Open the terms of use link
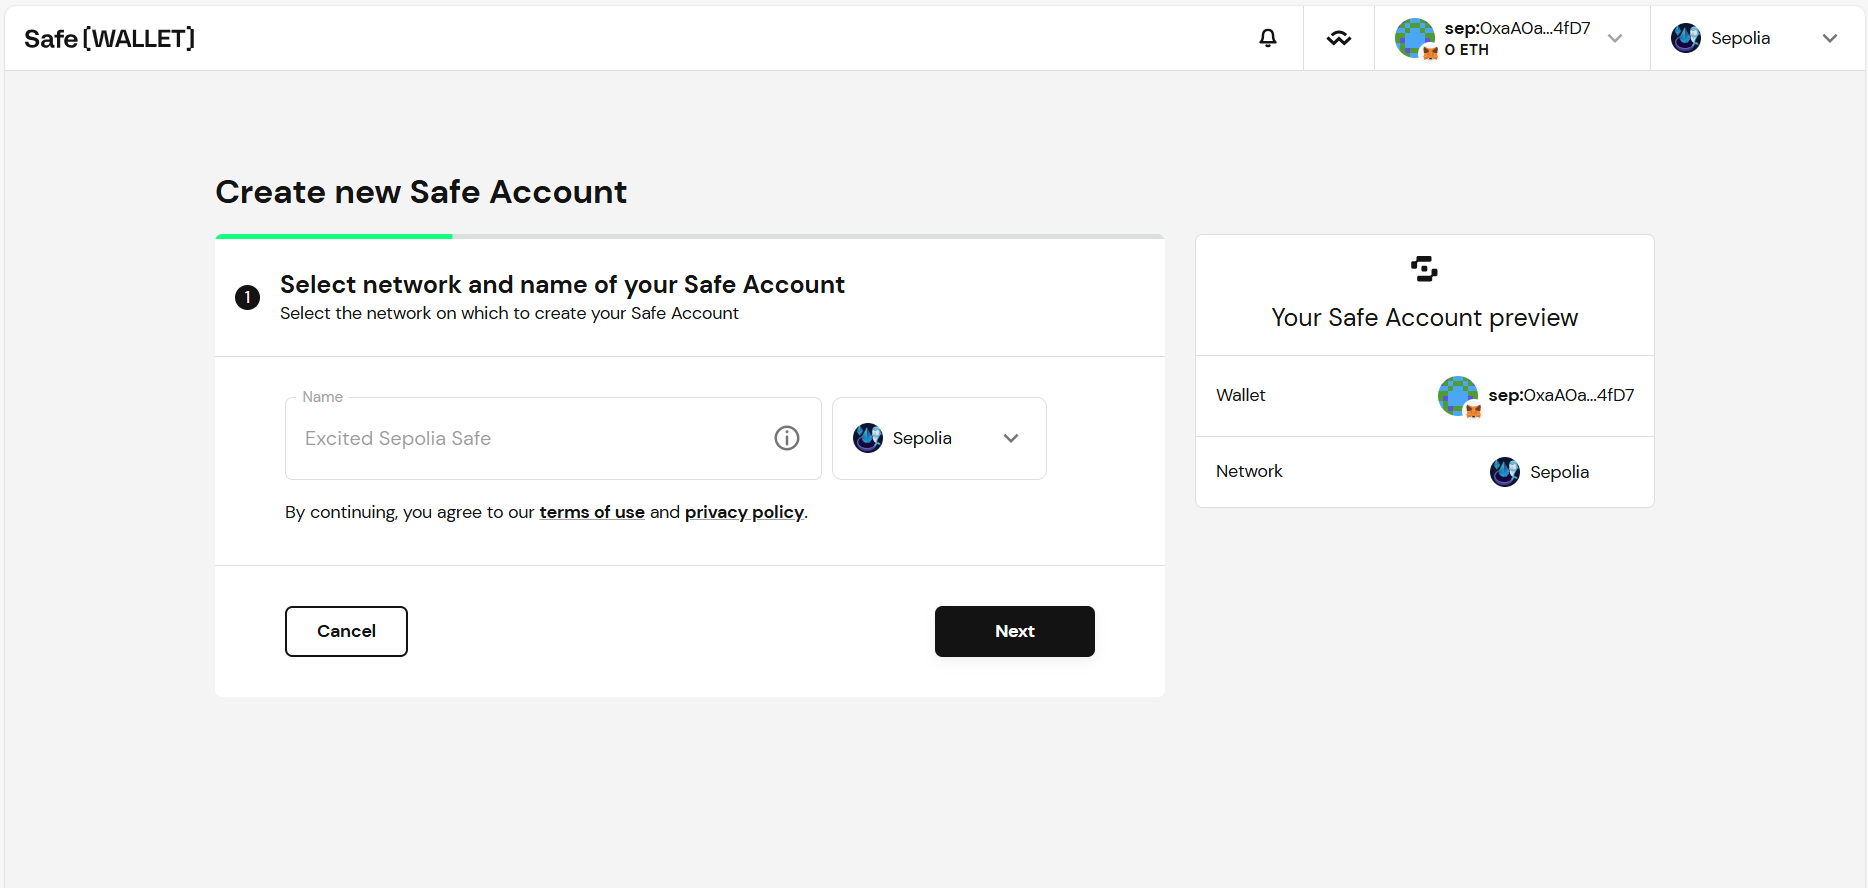Screen dimensions: 1868x888 tap(592, 512)
